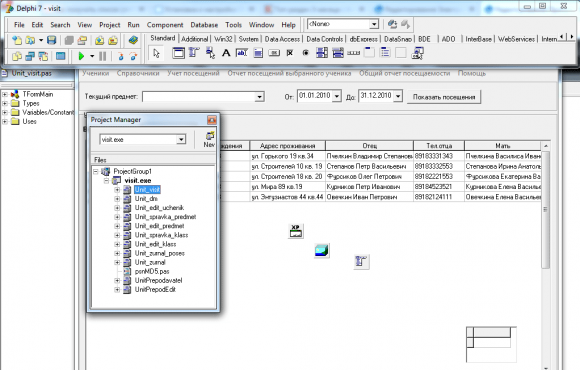Select the Label component (letter A)

click(x=226, y=53)
